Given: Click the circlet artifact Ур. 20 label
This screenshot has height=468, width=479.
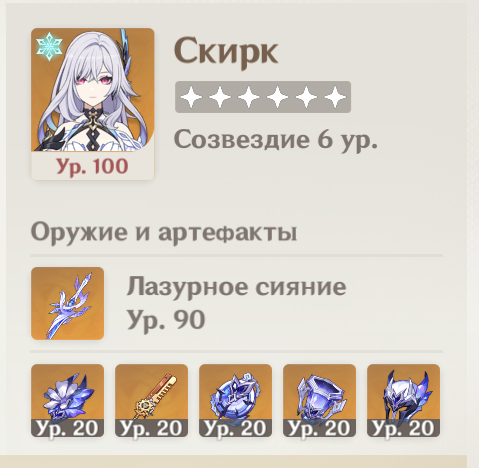Looking at the screenshot, I should (x=403, y=428).
